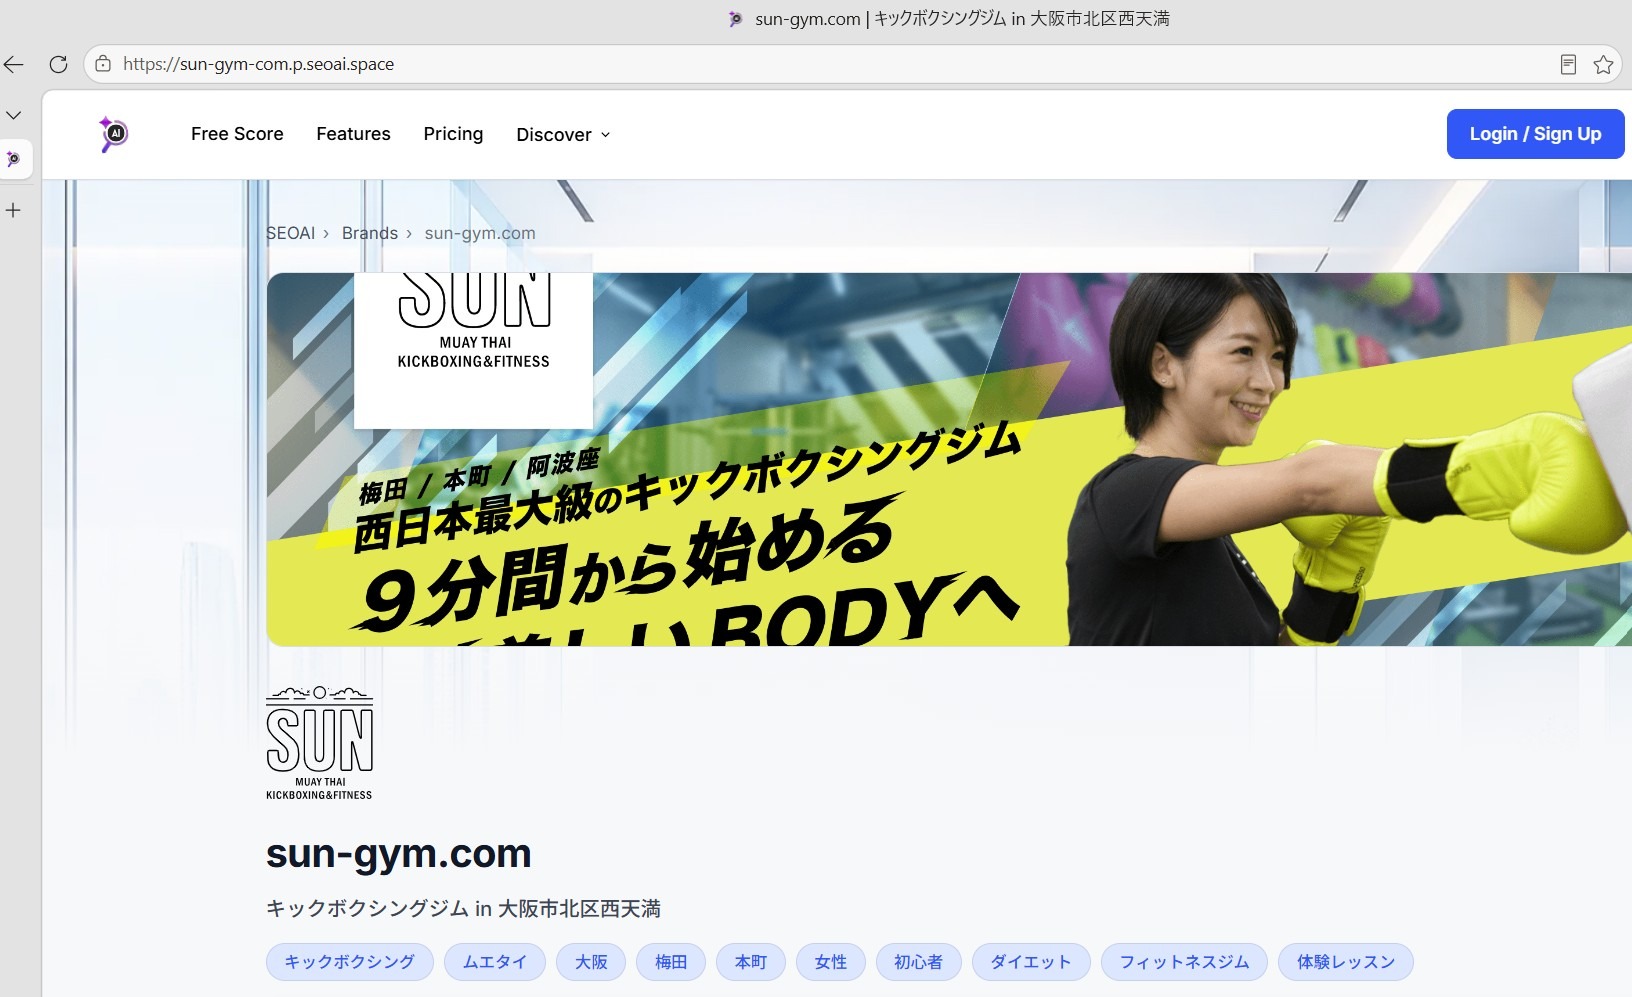
Task: Select the ムエタイ tag
Action: pyautogui.click(x=495, y=962)
